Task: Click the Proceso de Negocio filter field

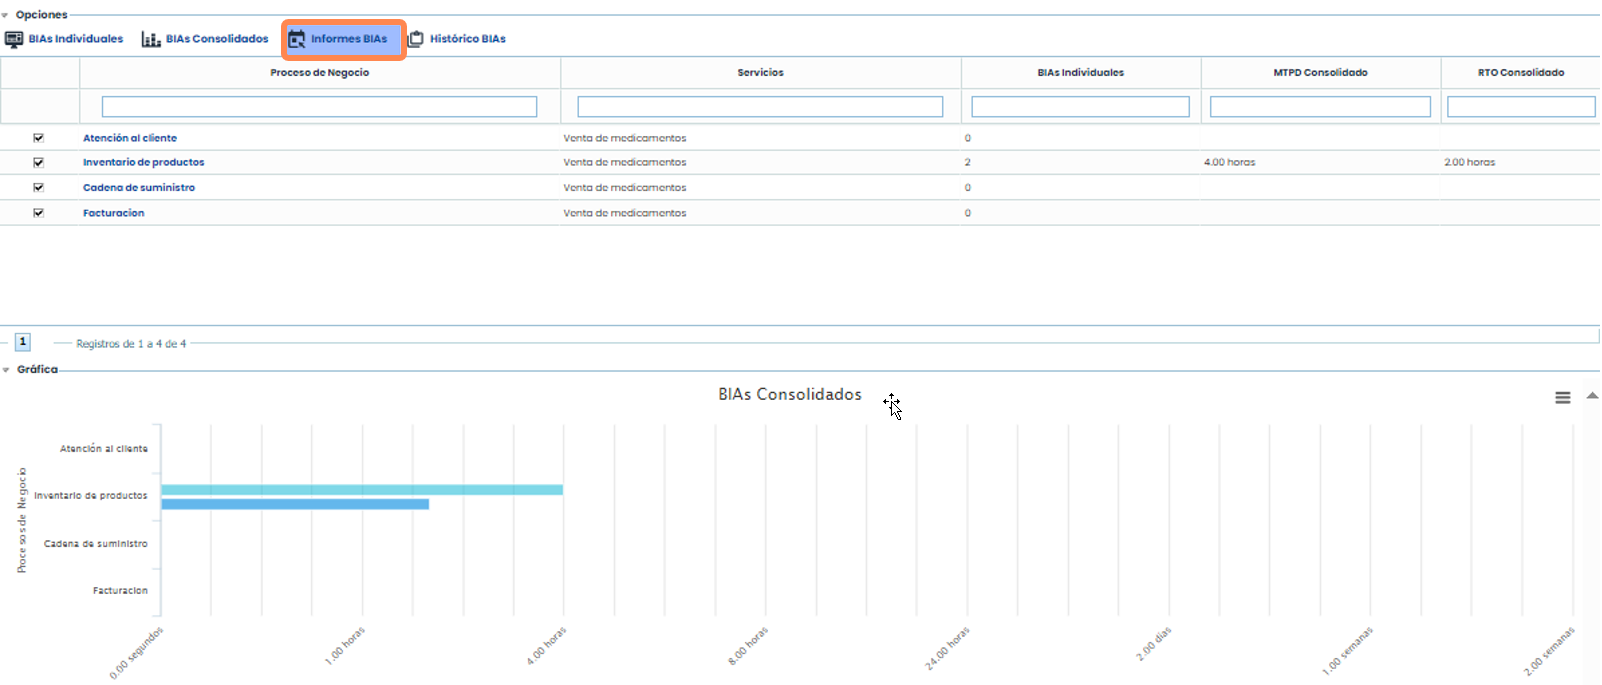Action: click(x=319, y=107)
